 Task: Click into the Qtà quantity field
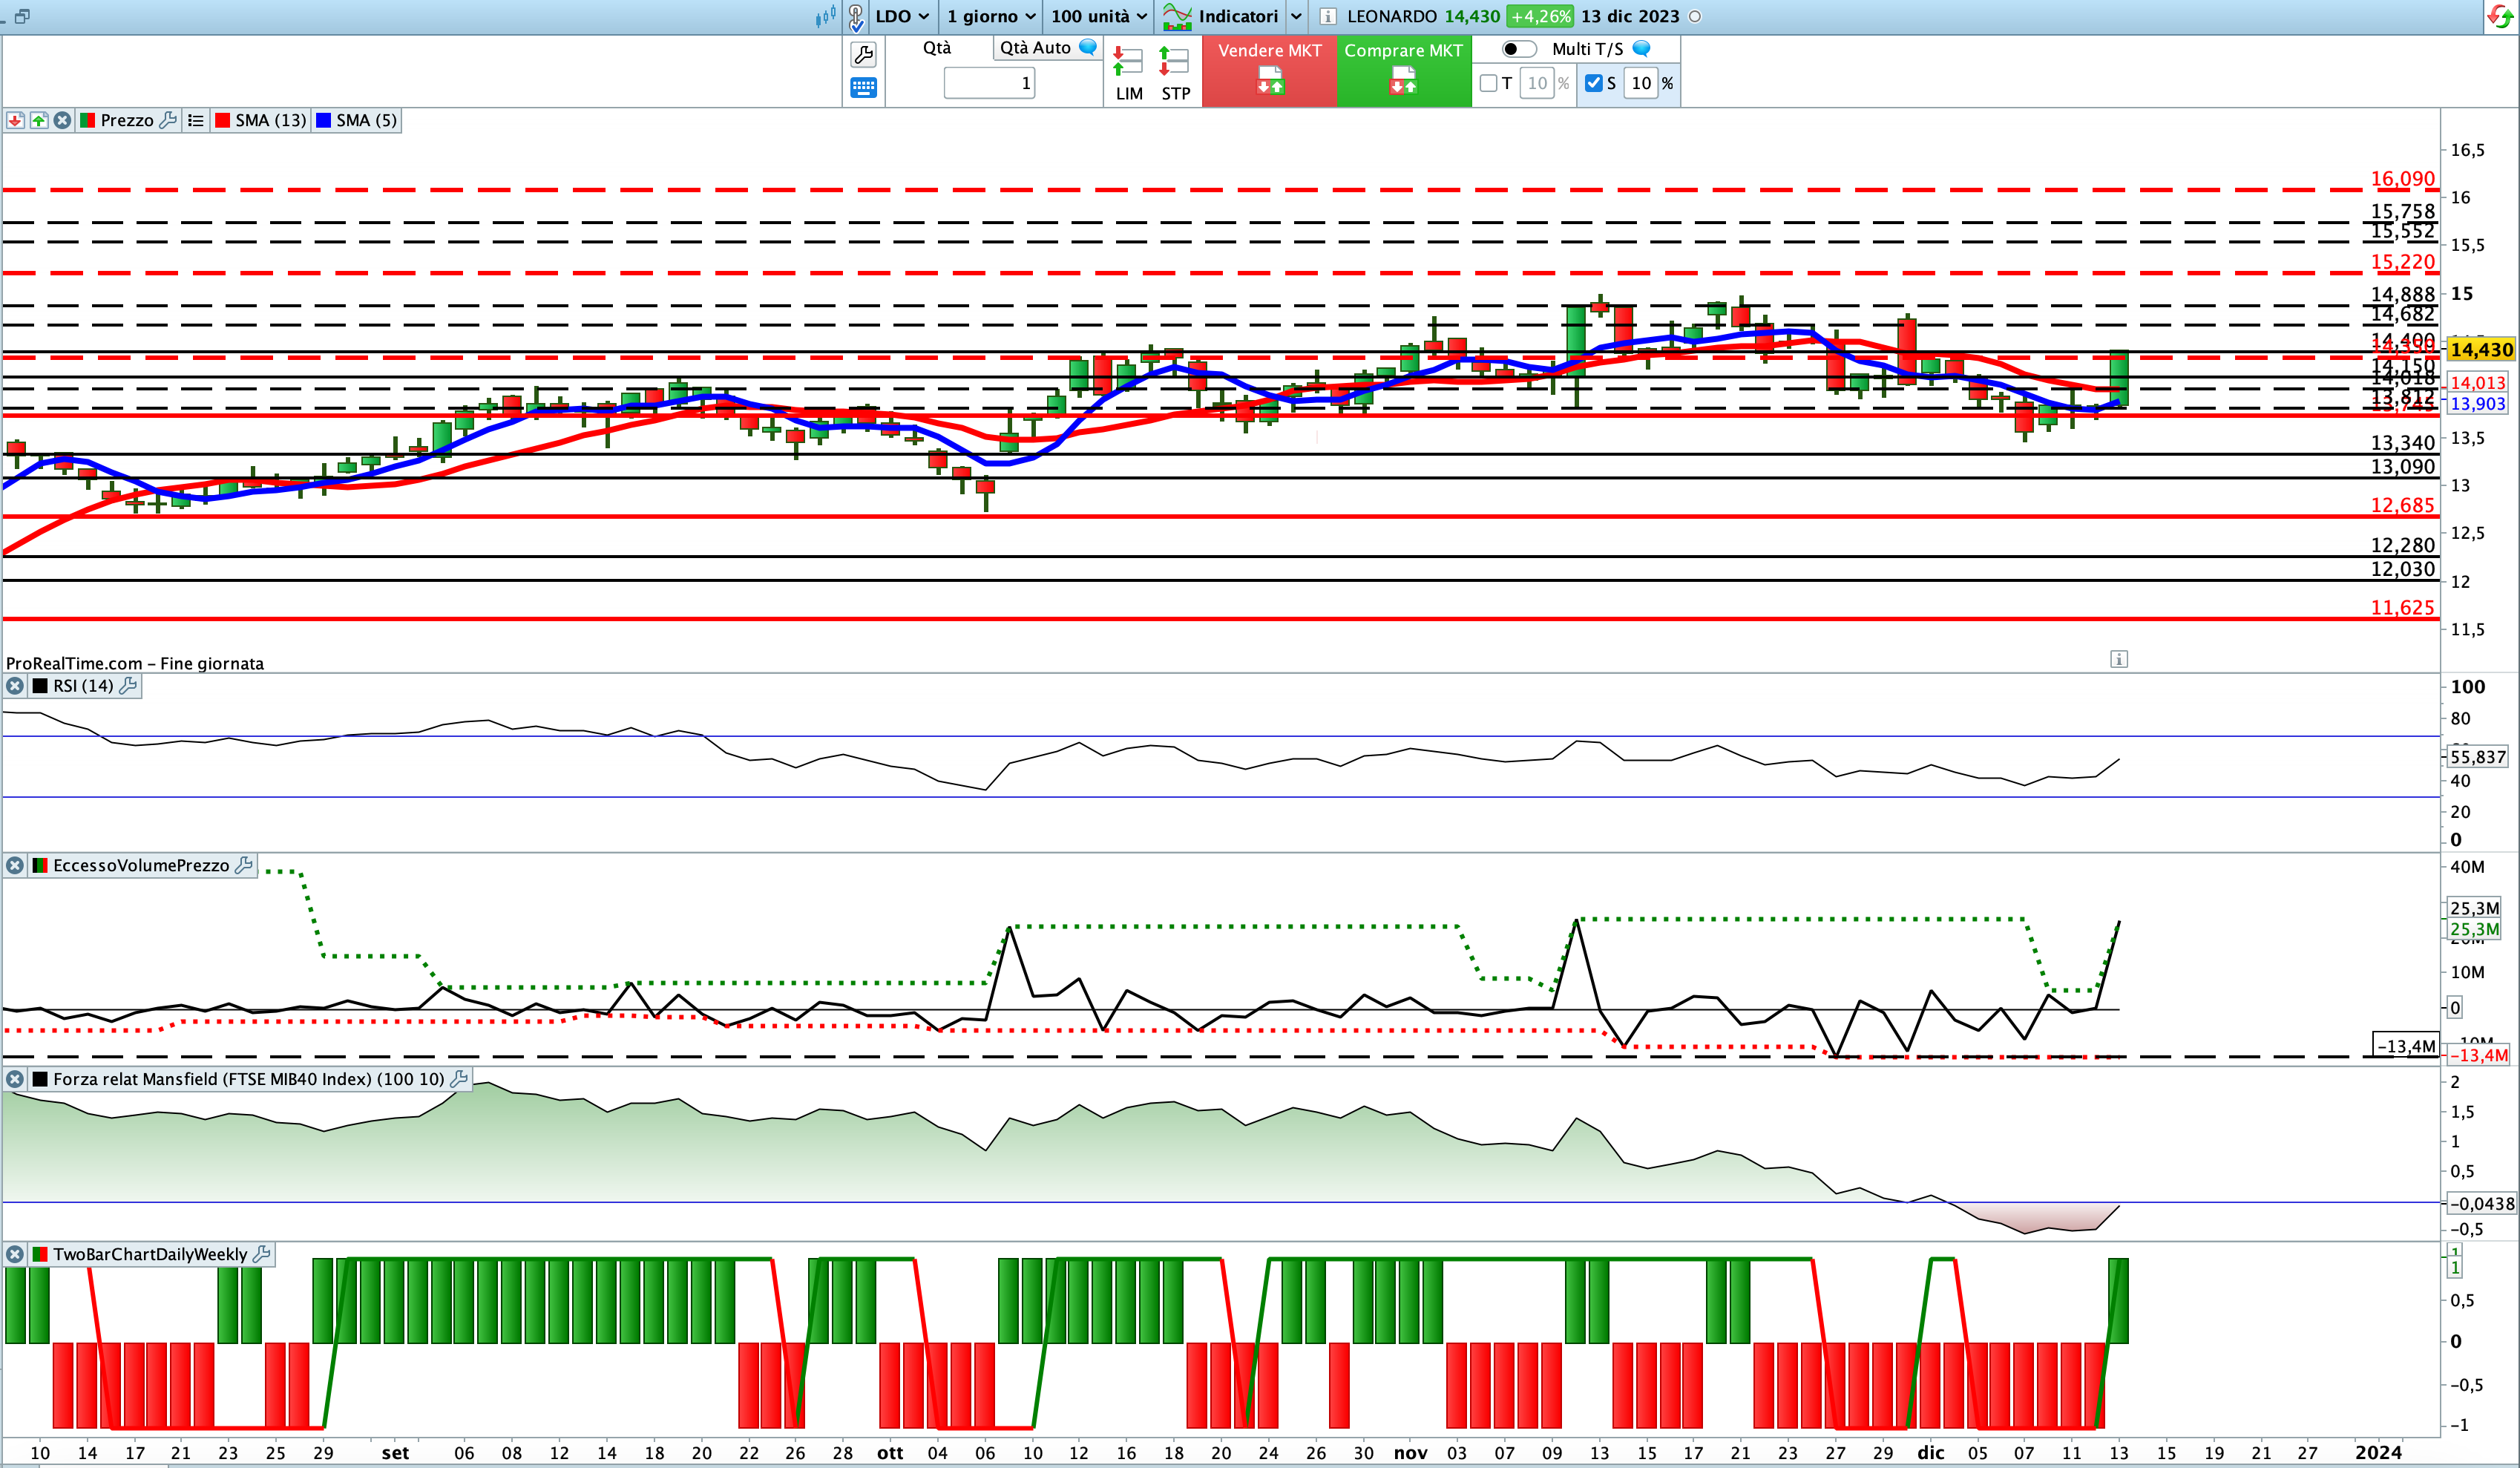[x=989, y=83]
